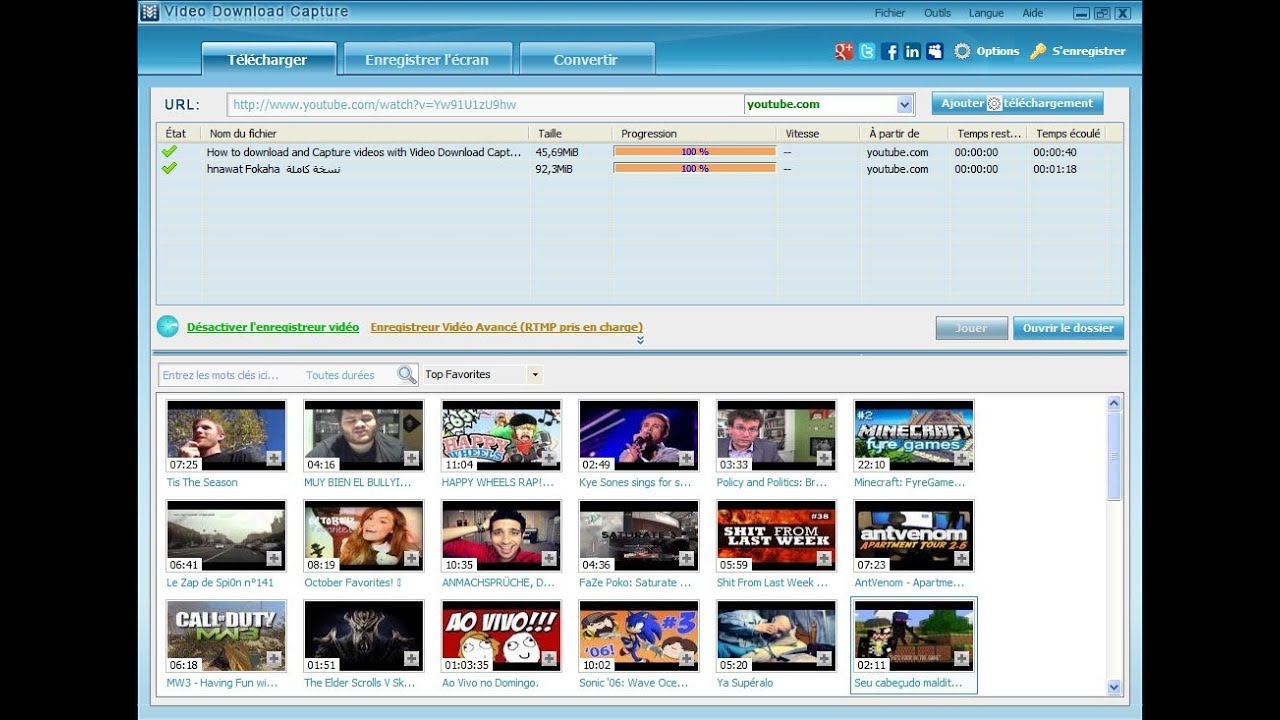This screenshot has height=720, width=1280.
Task: Click the Google+ share icon
Action: pyautogui.click(x=843, y=52)
